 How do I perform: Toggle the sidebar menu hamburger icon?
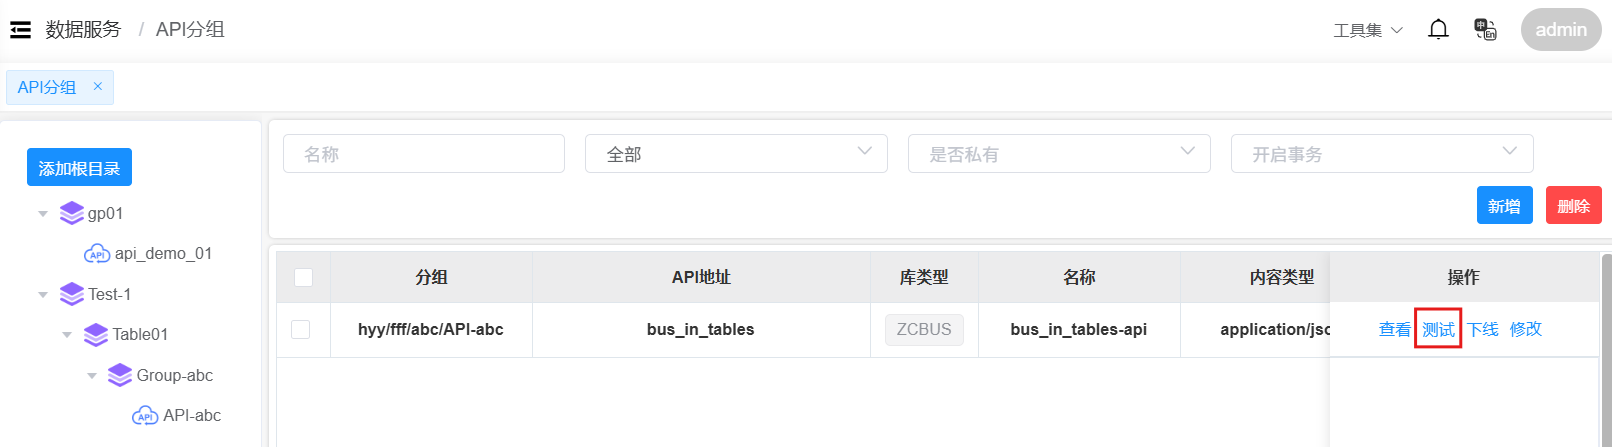(20, 30)
